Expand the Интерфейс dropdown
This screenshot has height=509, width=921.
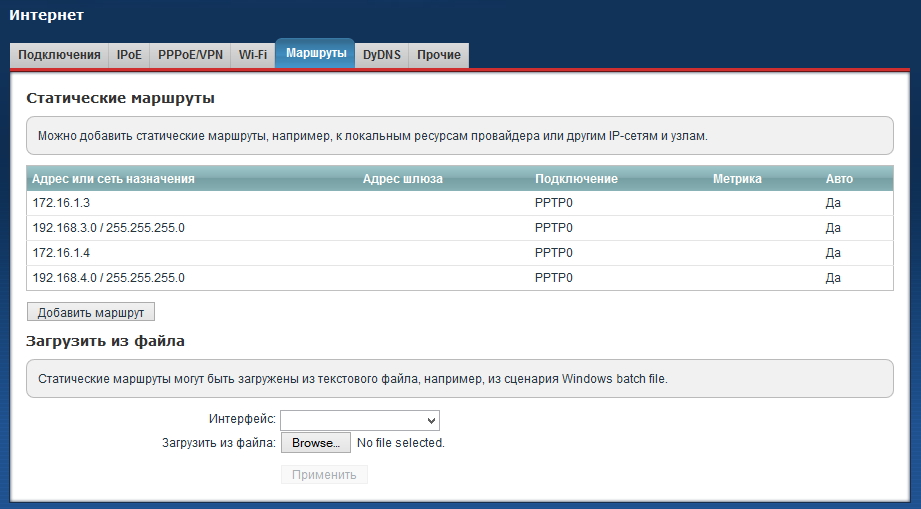(360, 420)
